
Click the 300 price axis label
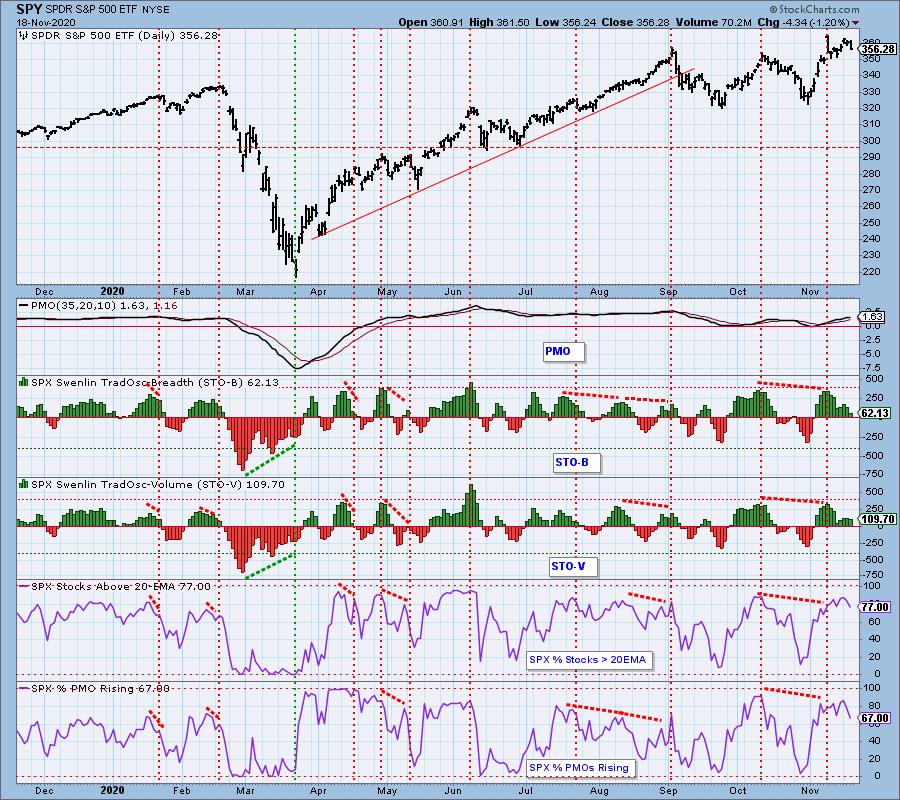click(x=871, y=140)
